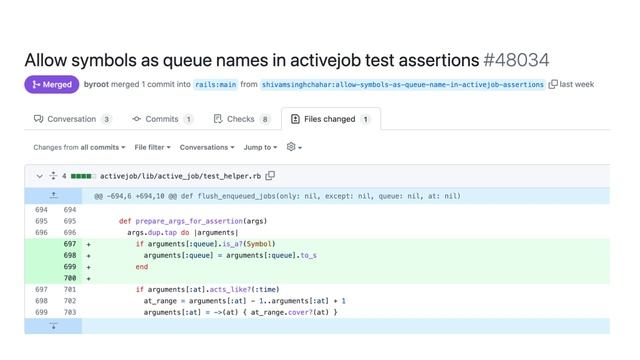This screenshot has width=640, height=360.
Task: Expand diff lines upward above line 694
Action: point(53,196)
